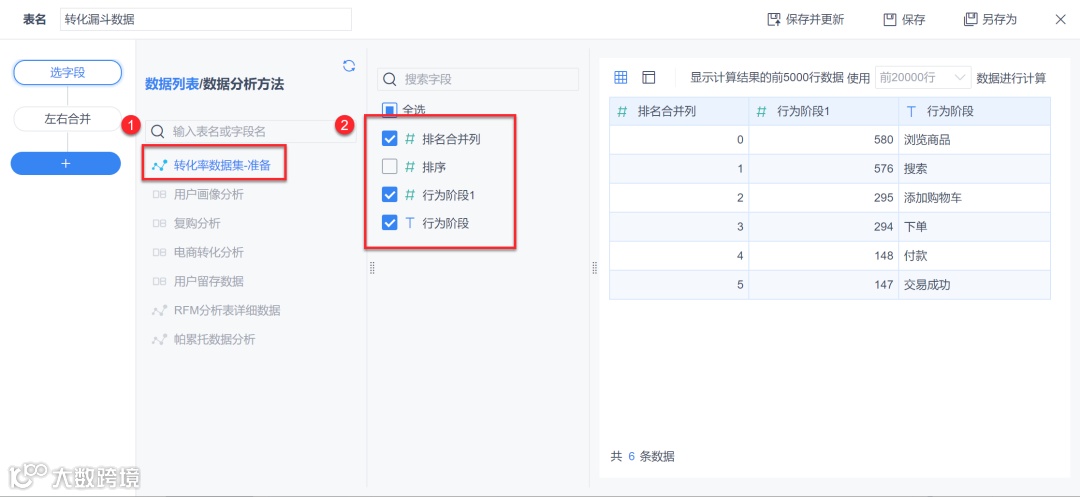Viewport: 1080px width, 497px height.
Task: Click the 付款 cell
Action: [x=975, y=255]
